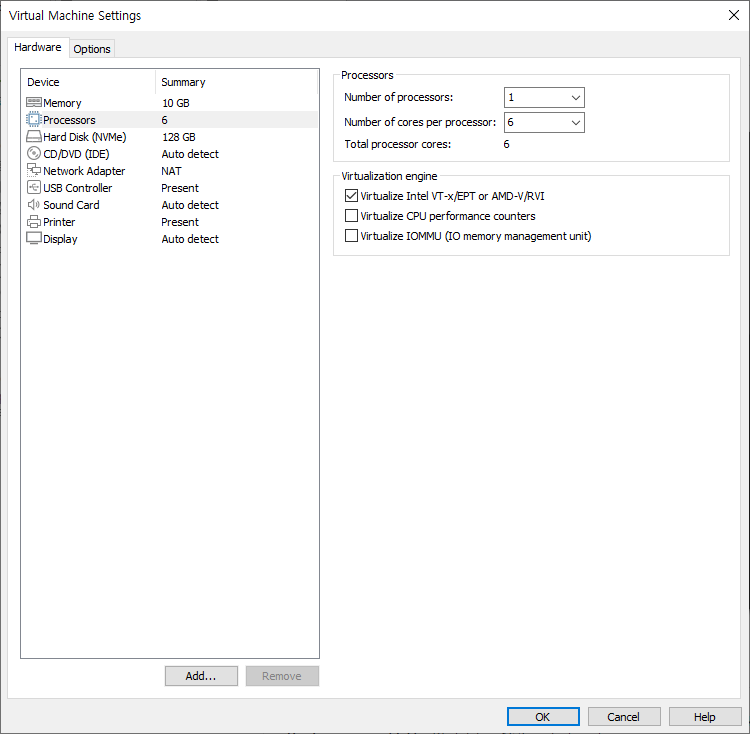Click the USB Controller icon

tap(33, 187)
